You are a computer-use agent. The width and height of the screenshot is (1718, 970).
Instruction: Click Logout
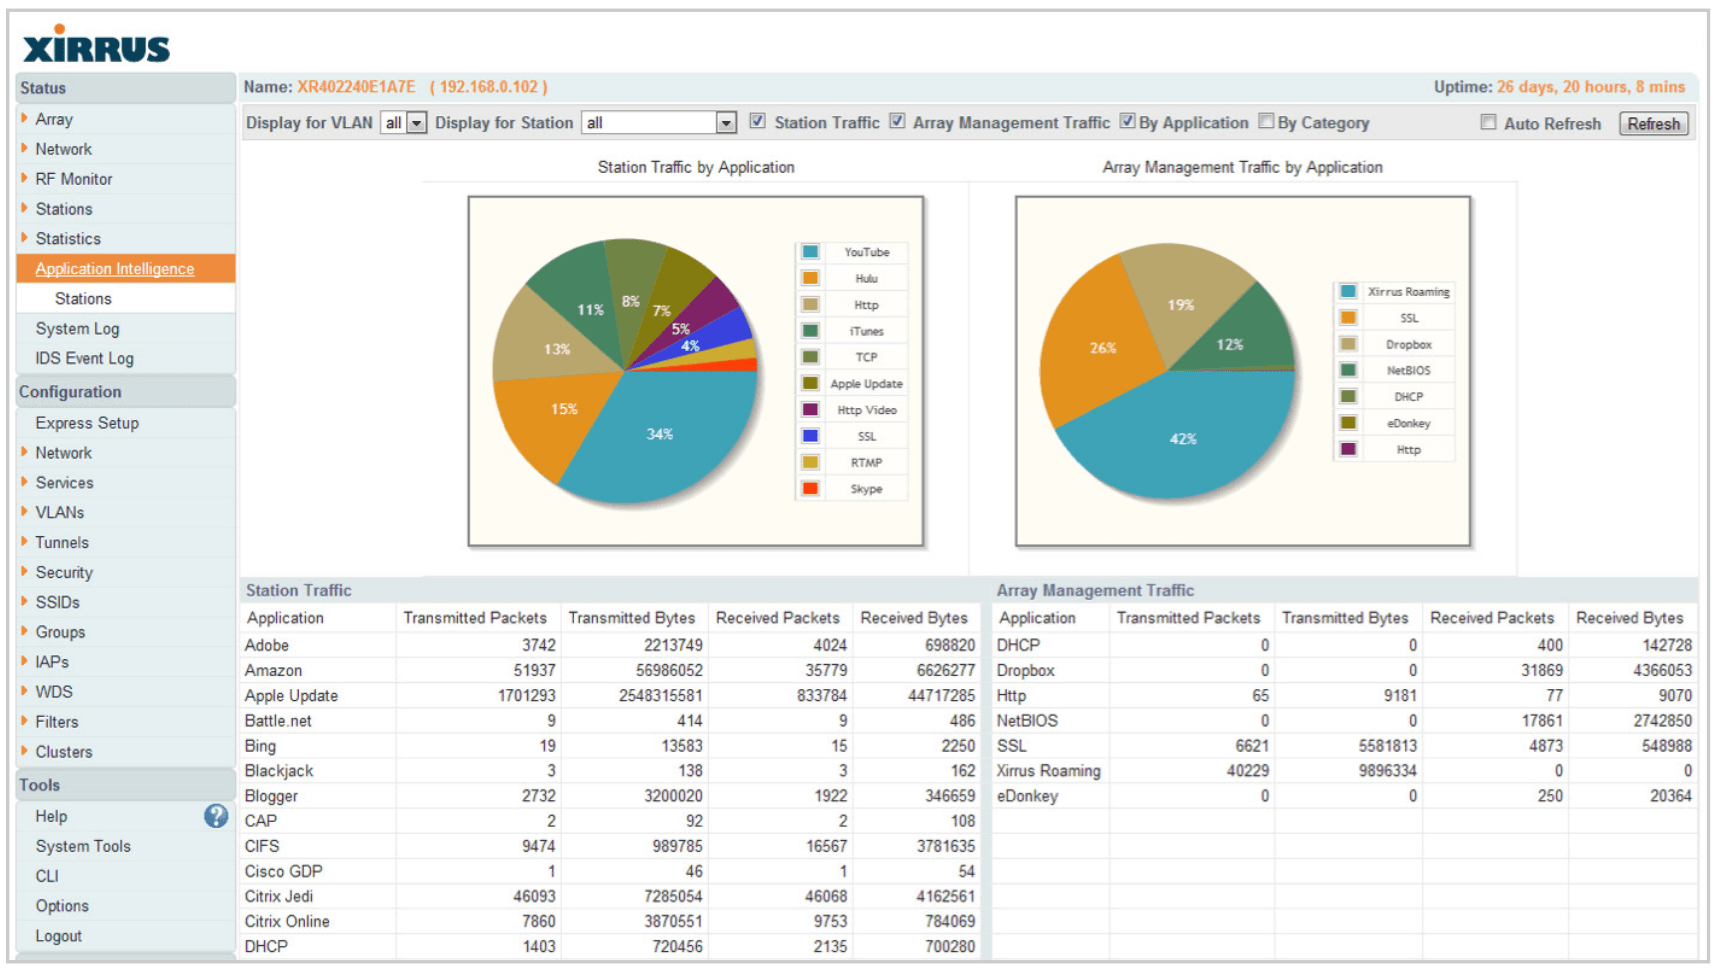coord(58,936)
